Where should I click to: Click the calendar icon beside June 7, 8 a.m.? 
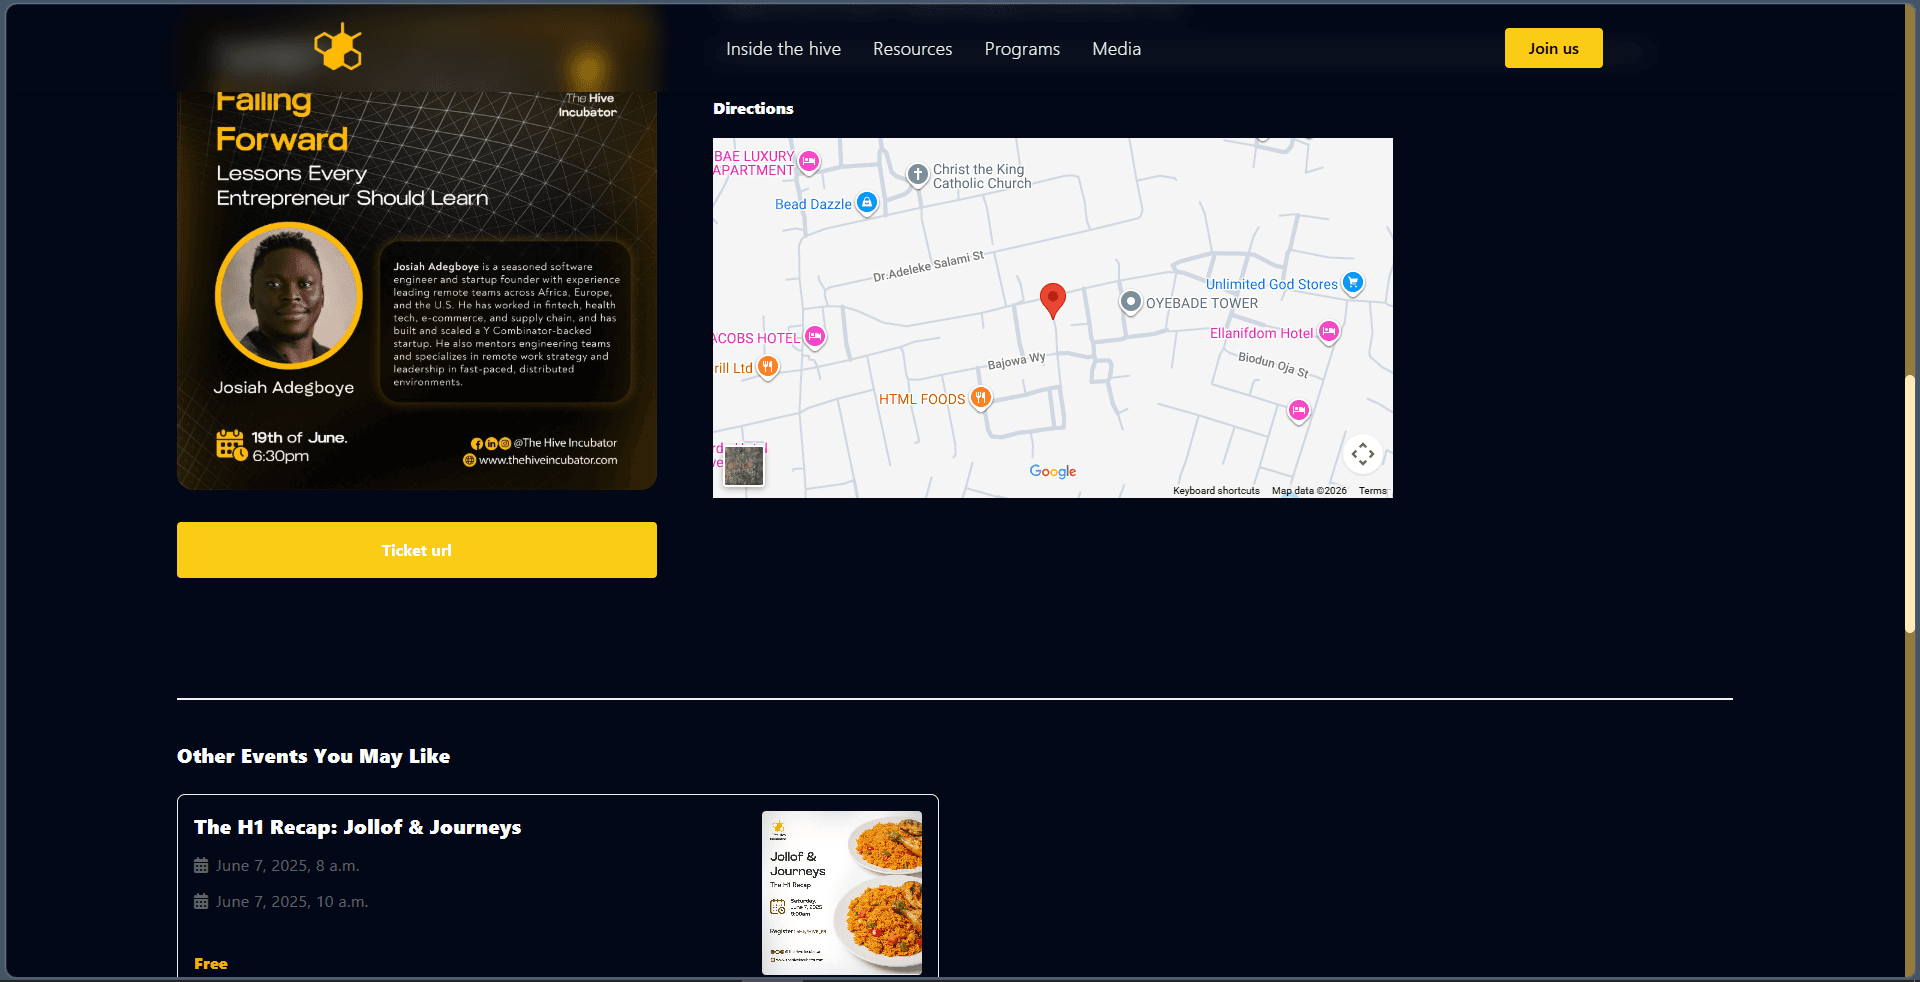[x=201, y=866]
